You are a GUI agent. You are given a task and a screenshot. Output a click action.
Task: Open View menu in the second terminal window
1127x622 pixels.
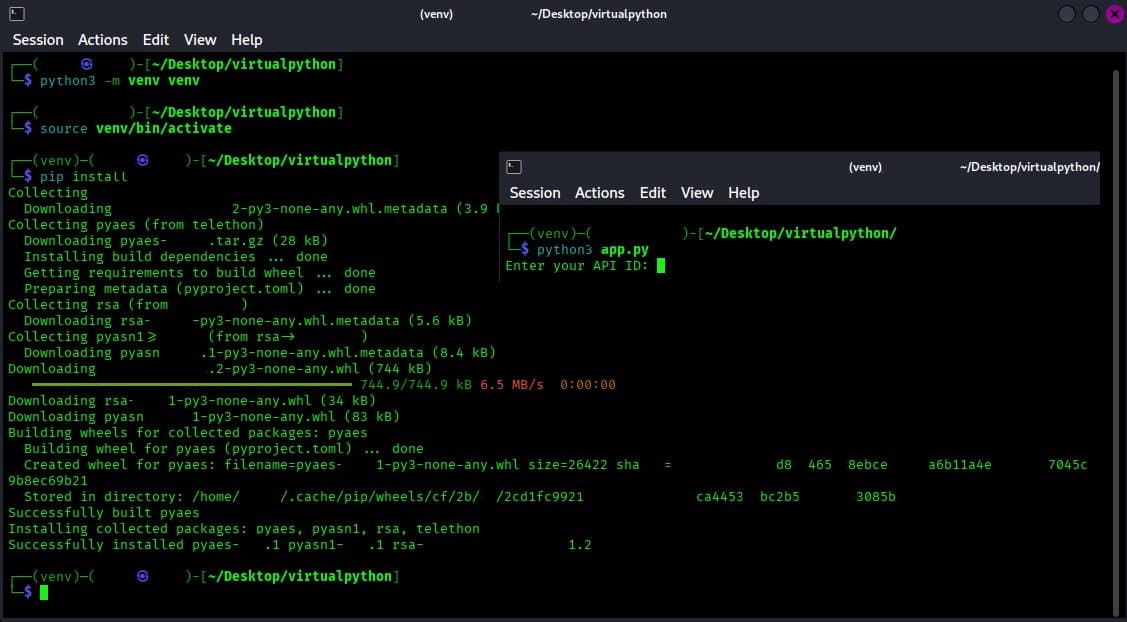click(x=697, y=193)
